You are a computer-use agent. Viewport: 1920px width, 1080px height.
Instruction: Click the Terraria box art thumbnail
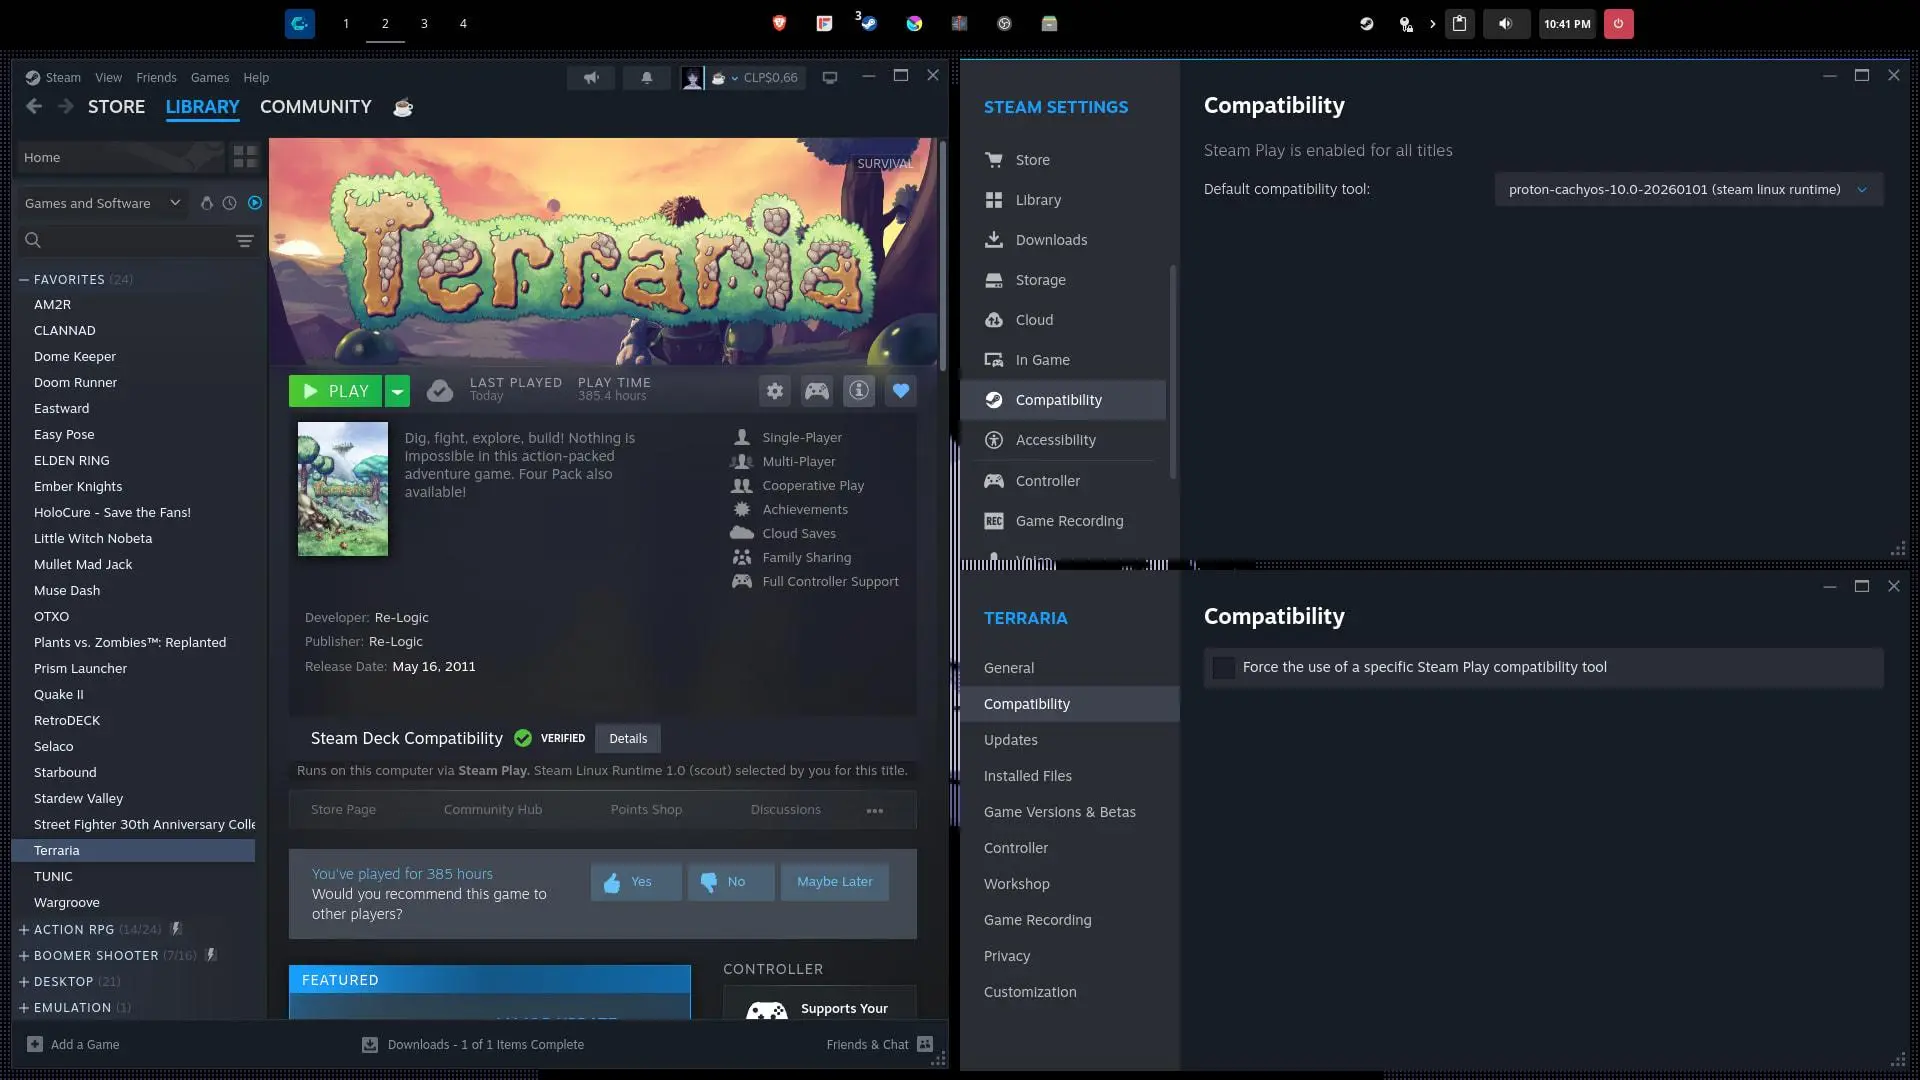pos(343,489)
